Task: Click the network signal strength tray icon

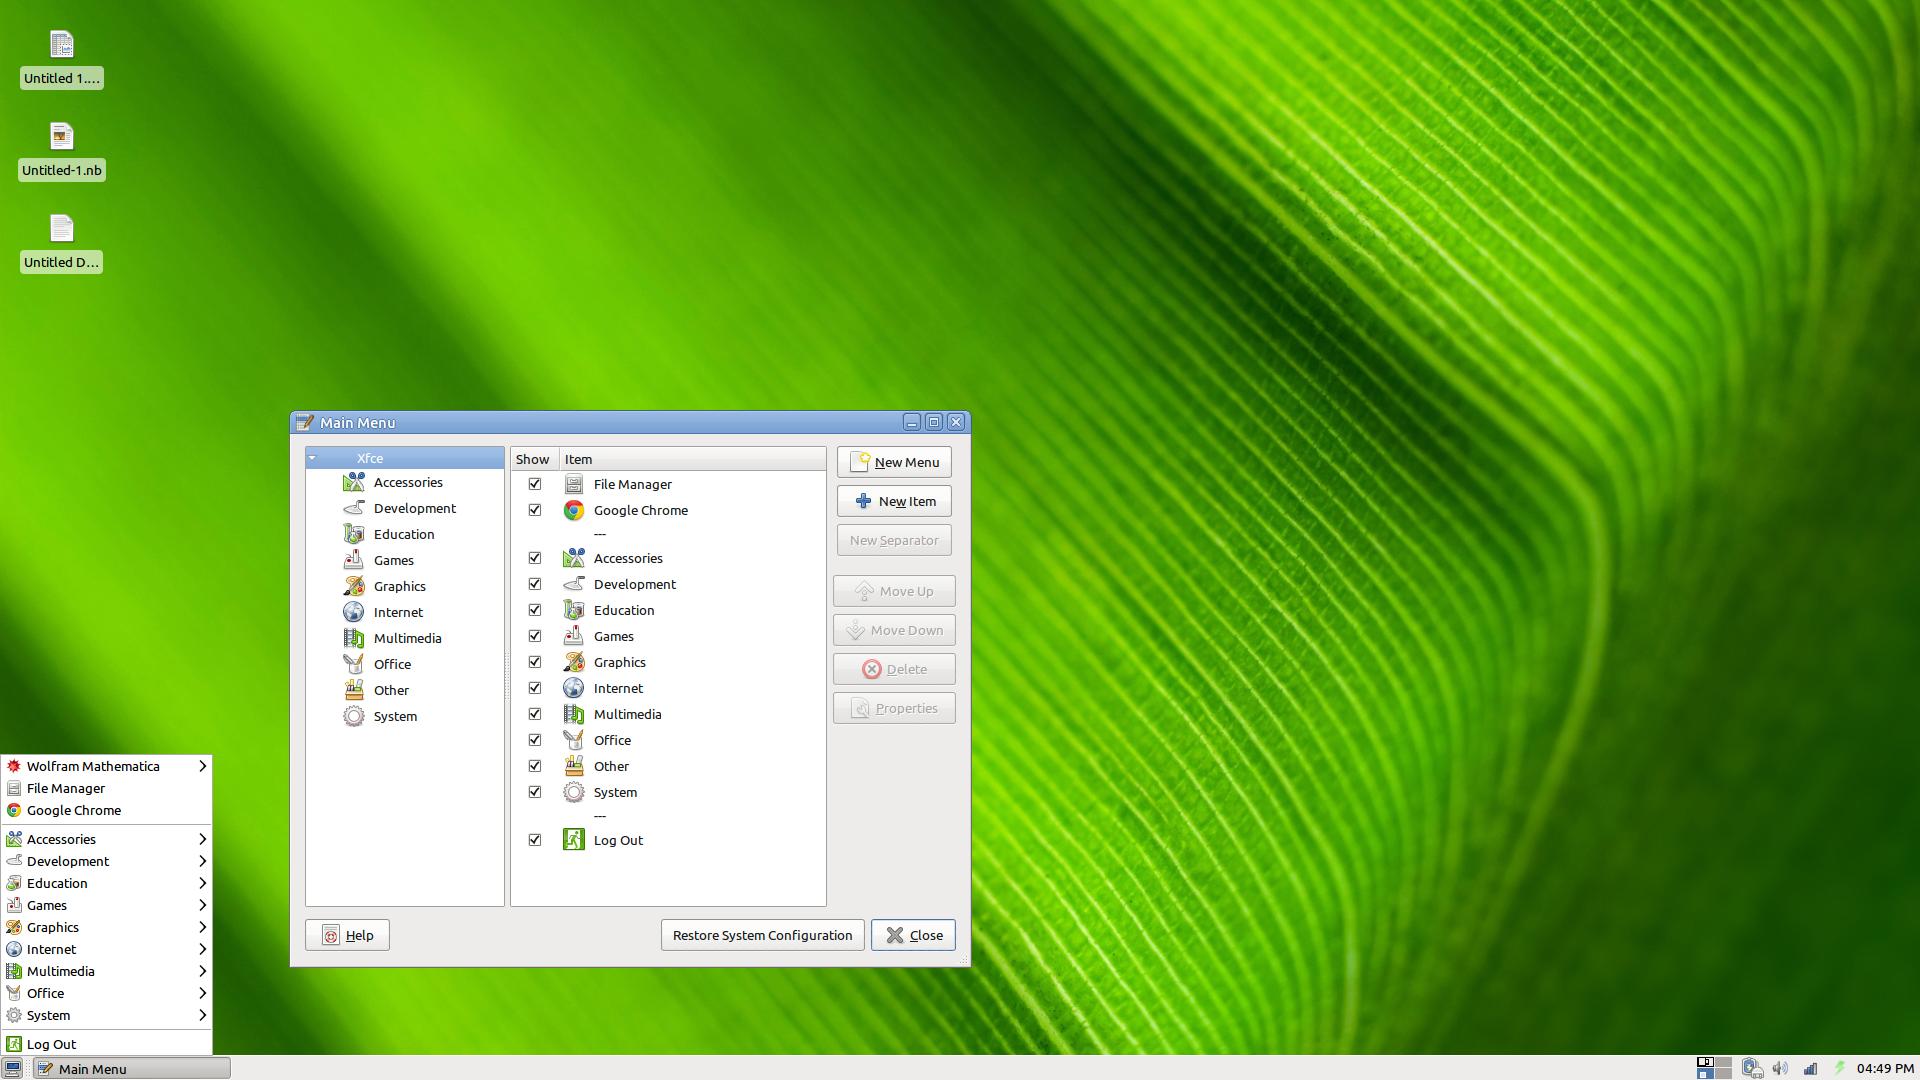Action: [x=1811, y=1068]
